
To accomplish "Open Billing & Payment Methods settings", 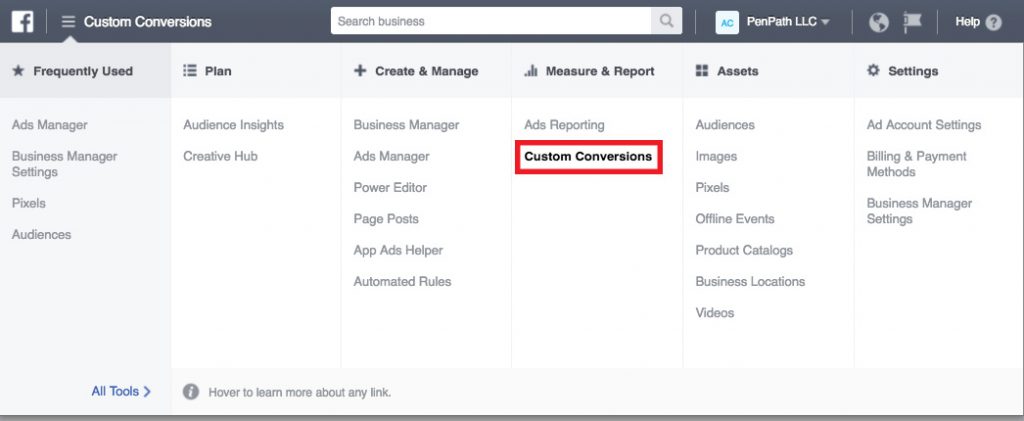I will point(916,164).
